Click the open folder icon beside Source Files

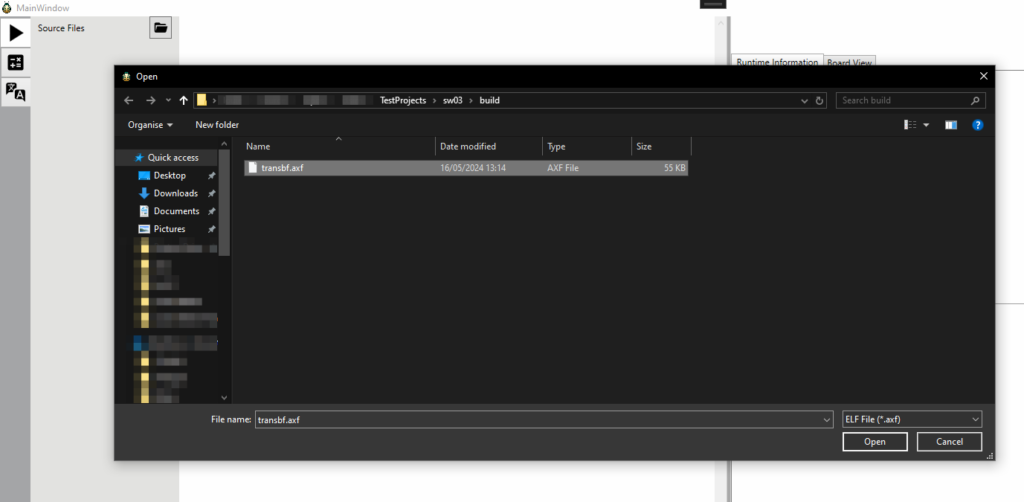click(160, 28)
